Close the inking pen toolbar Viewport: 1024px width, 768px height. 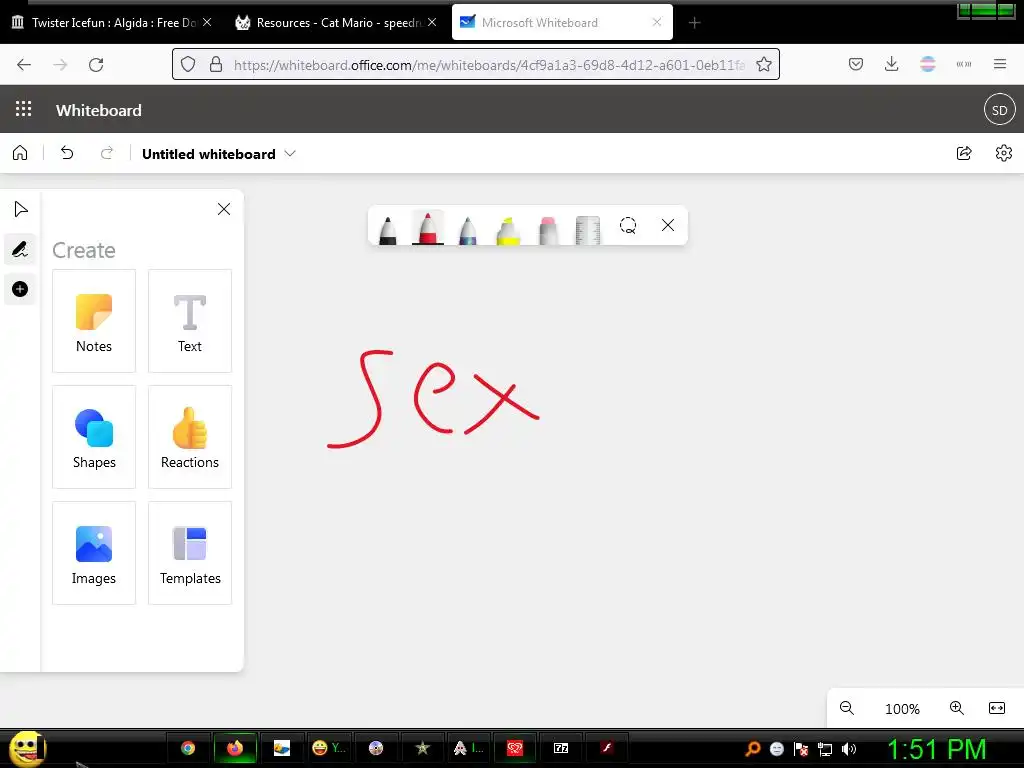(667, 225)
